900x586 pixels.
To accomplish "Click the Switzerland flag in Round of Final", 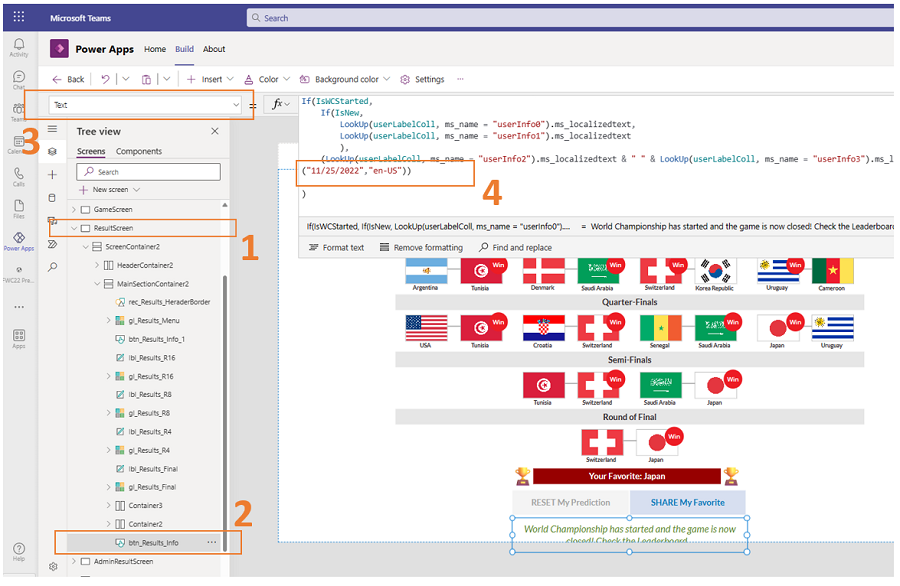I will click(x=602, y=443).
